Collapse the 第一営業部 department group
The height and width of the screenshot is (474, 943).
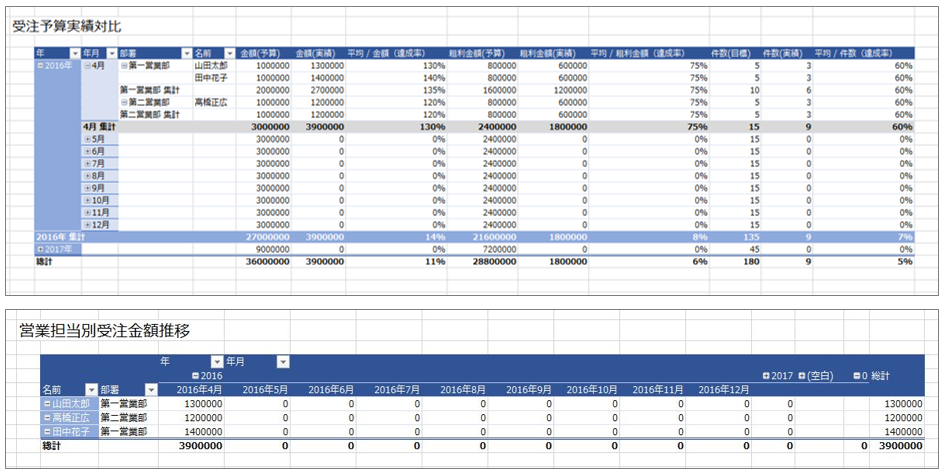[x=124, y=65]
